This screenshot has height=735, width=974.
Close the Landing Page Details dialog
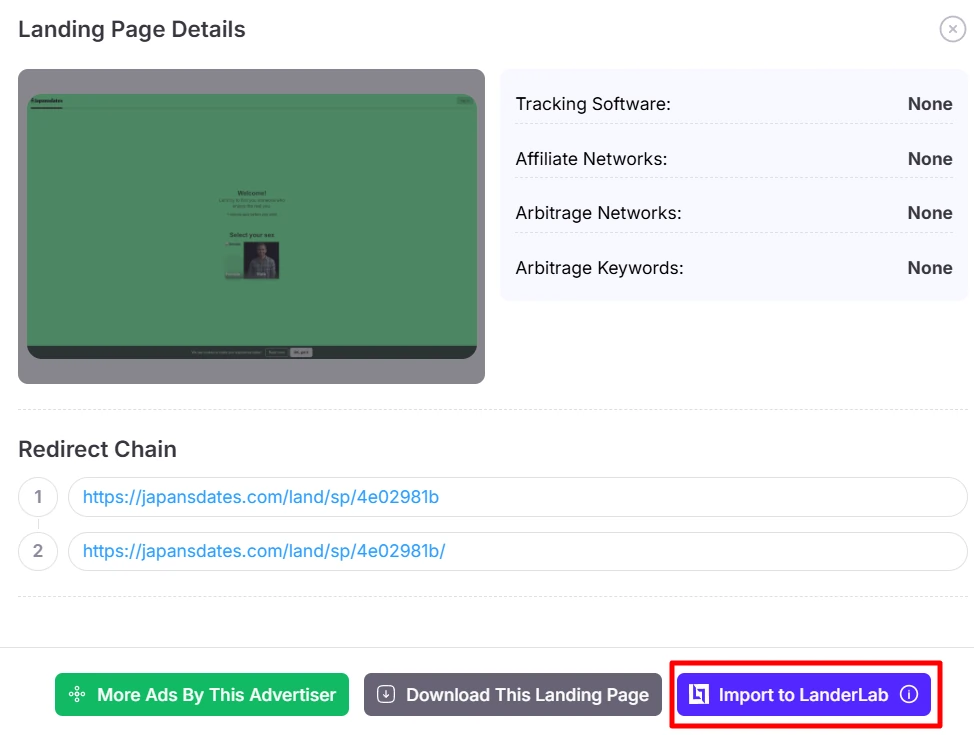952,29
